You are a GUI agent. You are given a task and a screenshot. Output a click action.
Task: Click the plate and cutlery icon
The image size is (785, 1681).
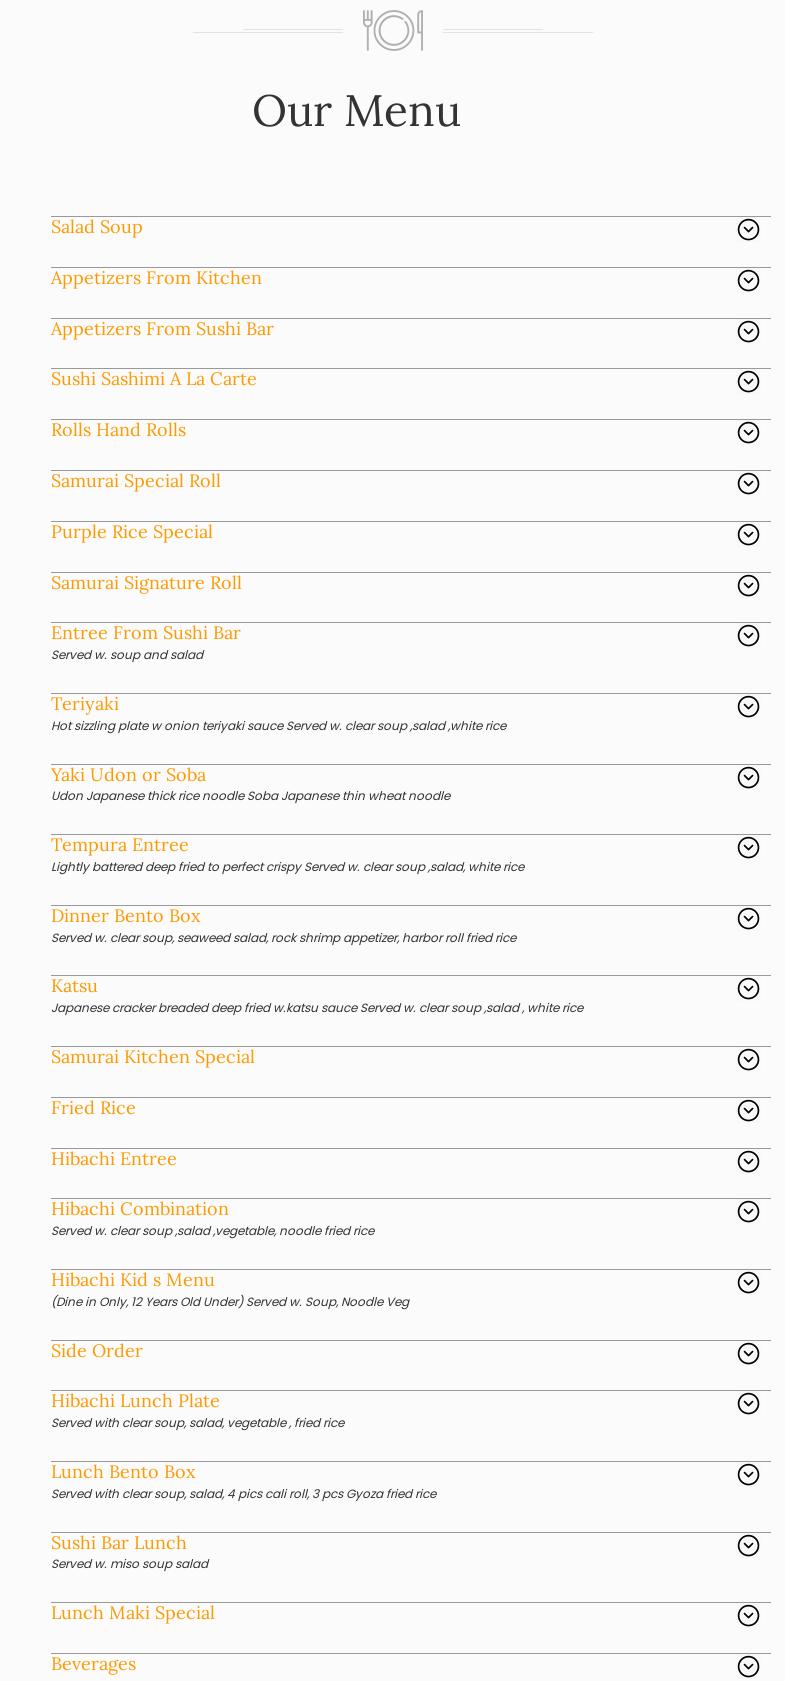[x=393, y=31]
